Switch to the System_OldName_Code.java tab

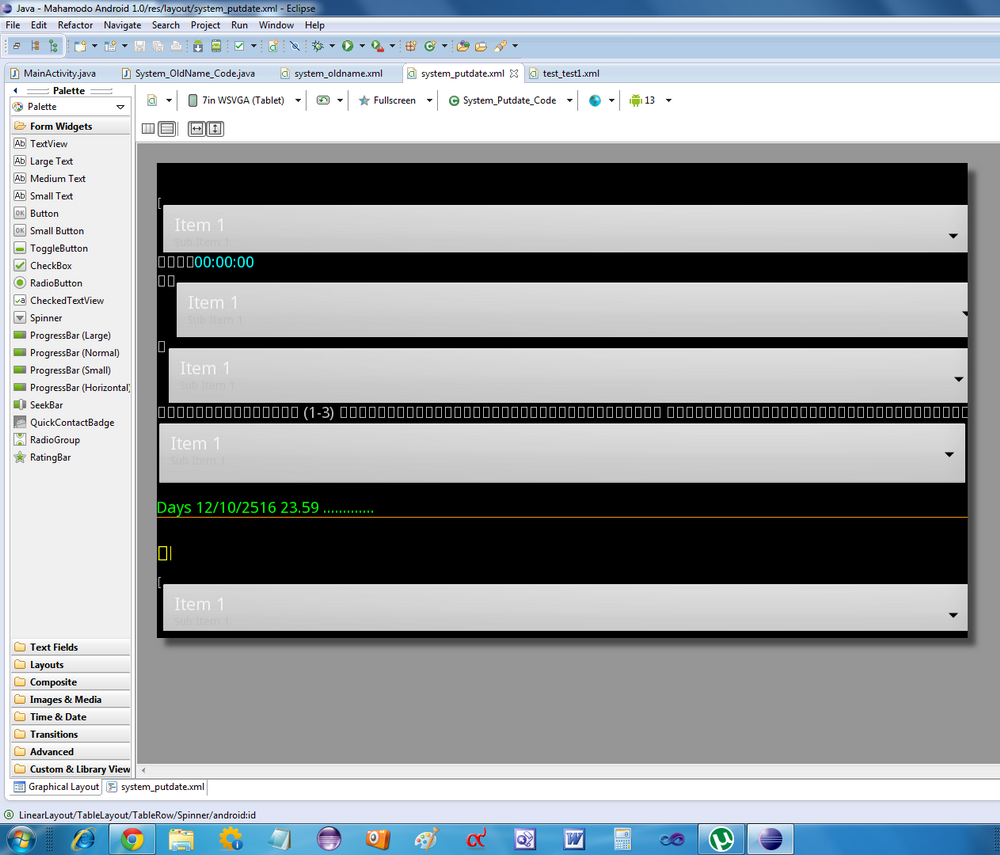[x=189, y=73]
